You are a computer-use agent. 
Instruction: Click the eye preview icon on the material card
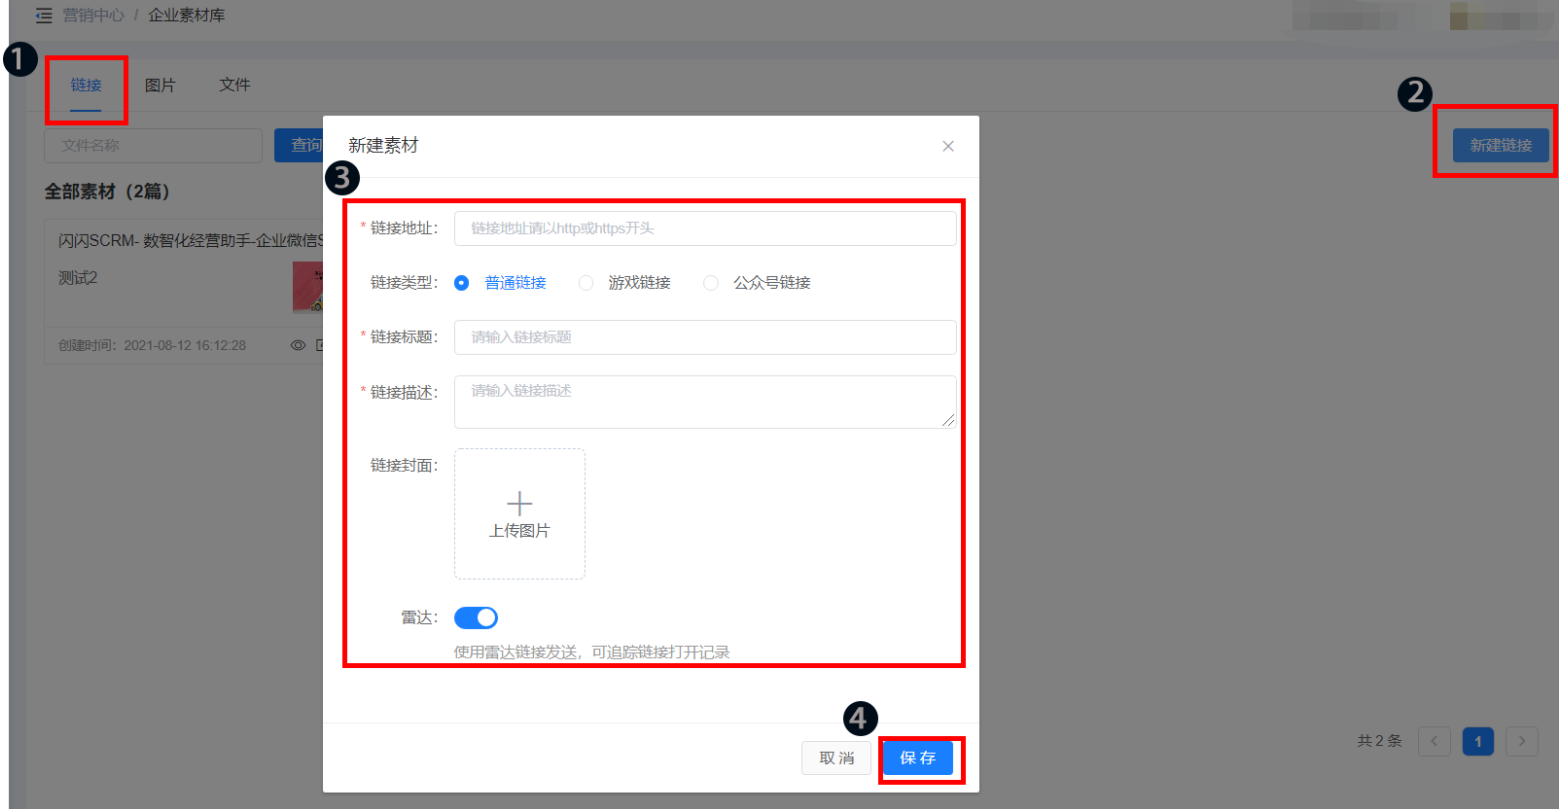(297, 344)
